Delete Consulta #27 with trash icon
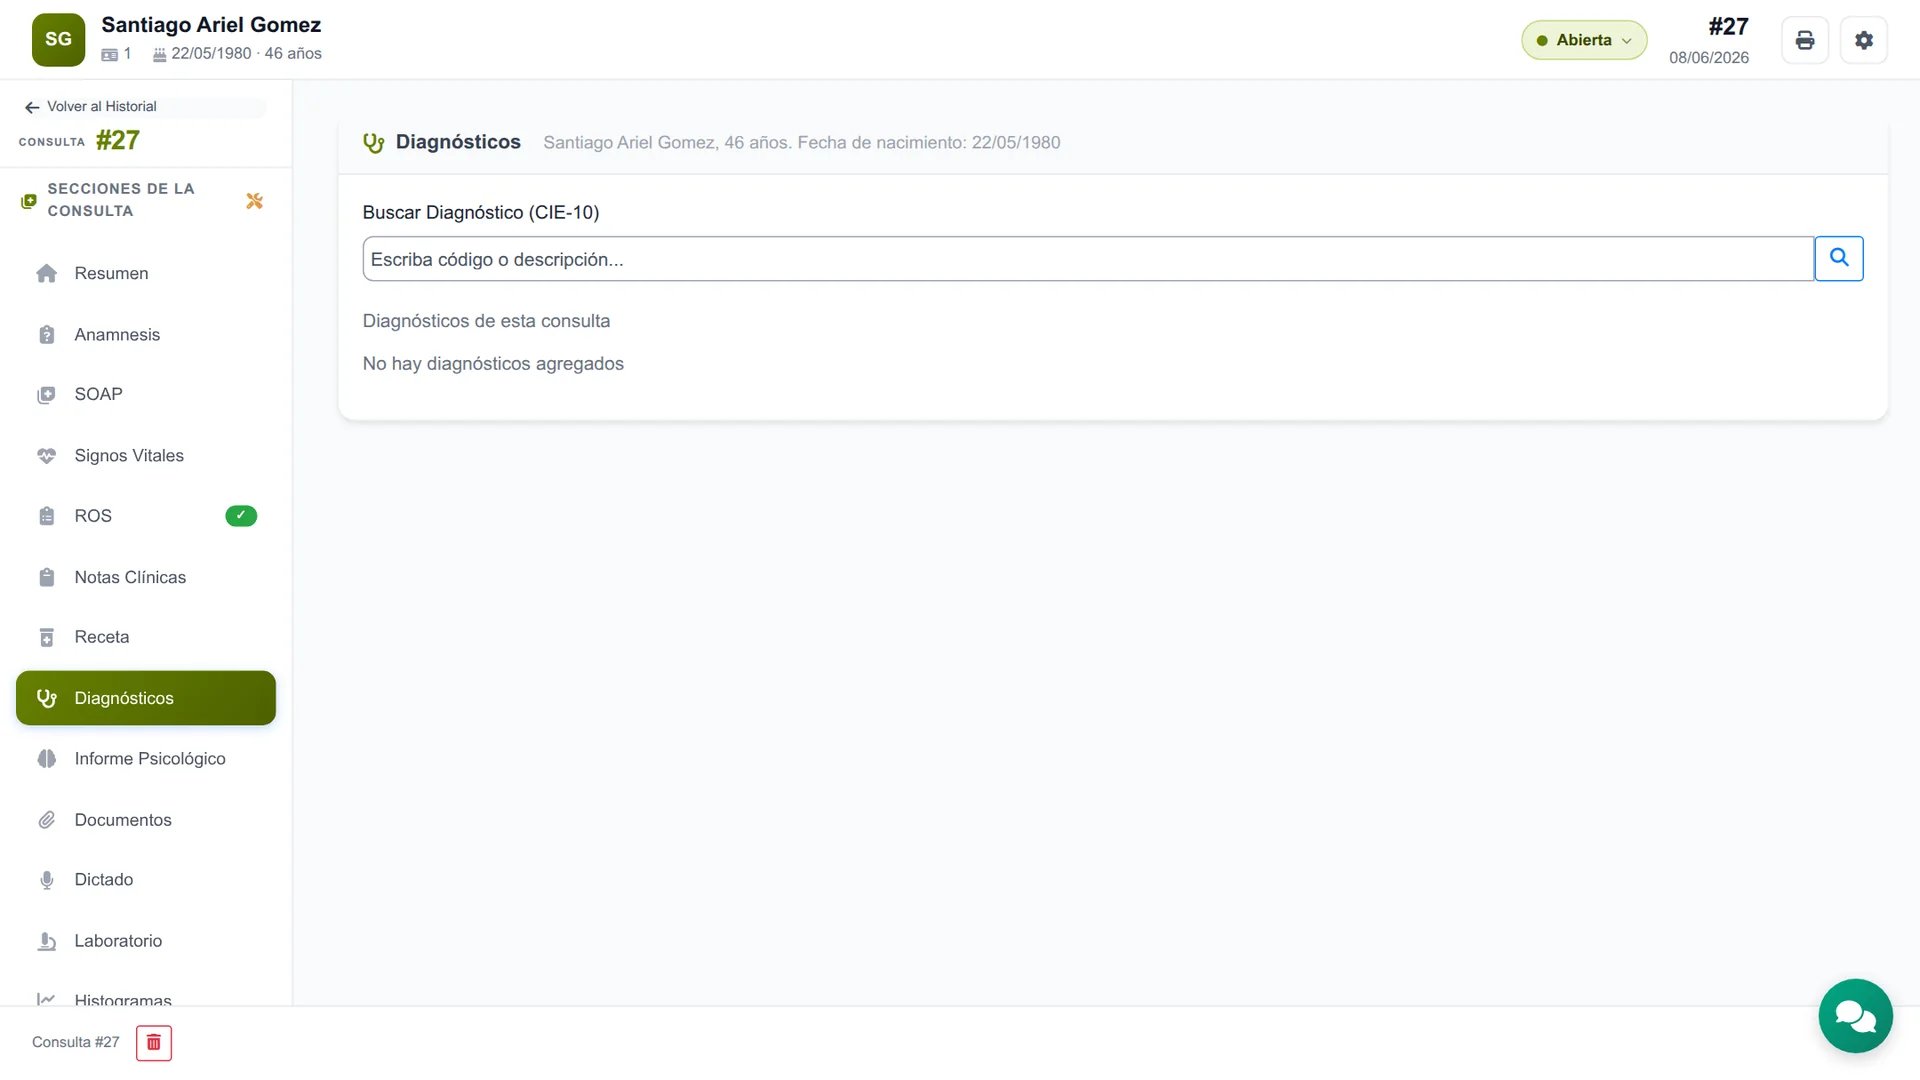1920x1080 pixels. [154, 1043]
